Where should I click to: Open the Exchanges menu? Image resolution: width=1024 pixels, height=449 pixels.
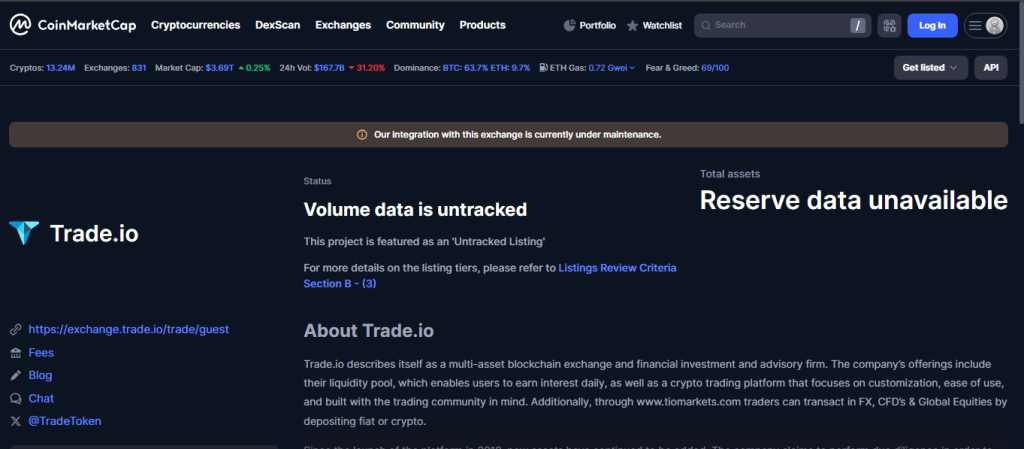342,25
